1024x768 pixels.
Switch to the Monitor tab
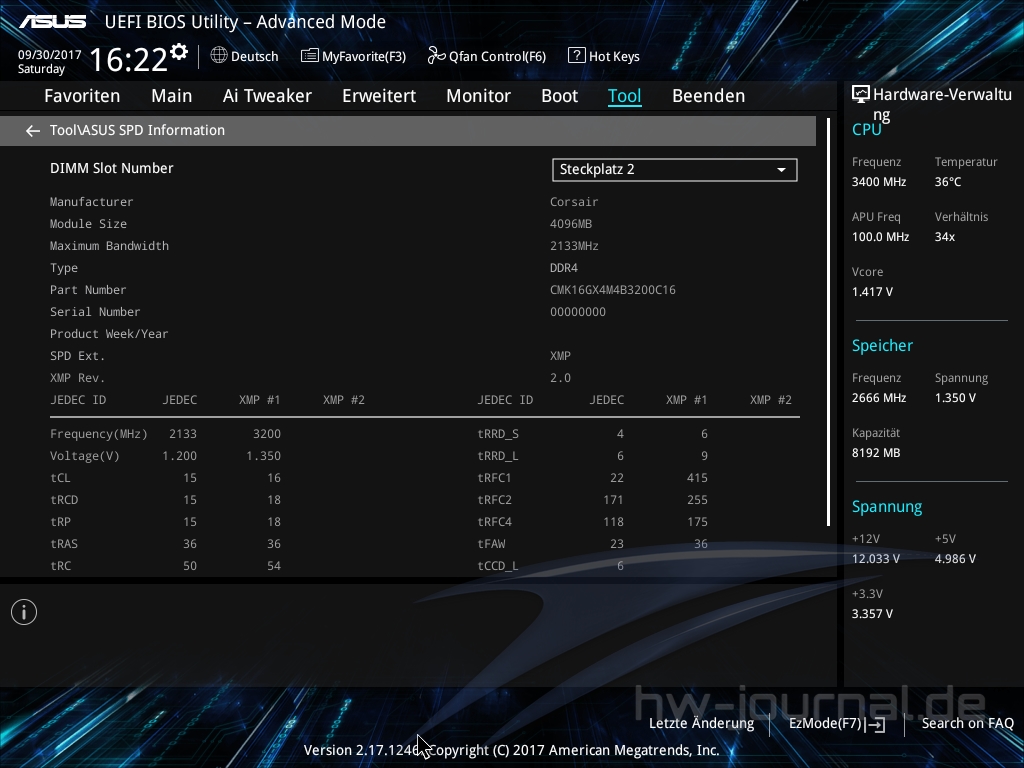479,96
